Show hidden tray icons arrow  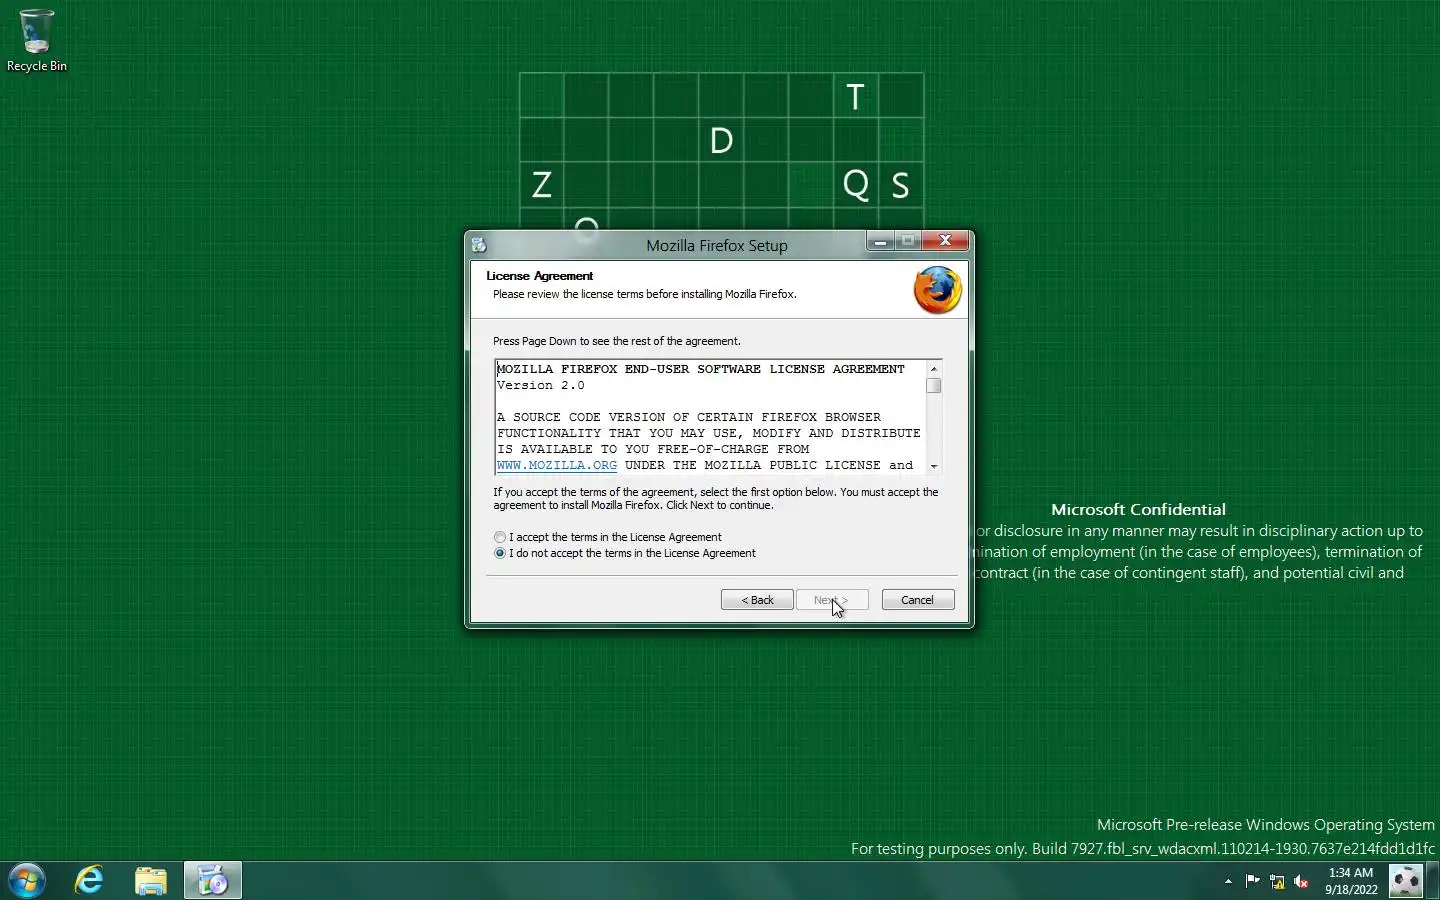click(x=1228, y=881)
